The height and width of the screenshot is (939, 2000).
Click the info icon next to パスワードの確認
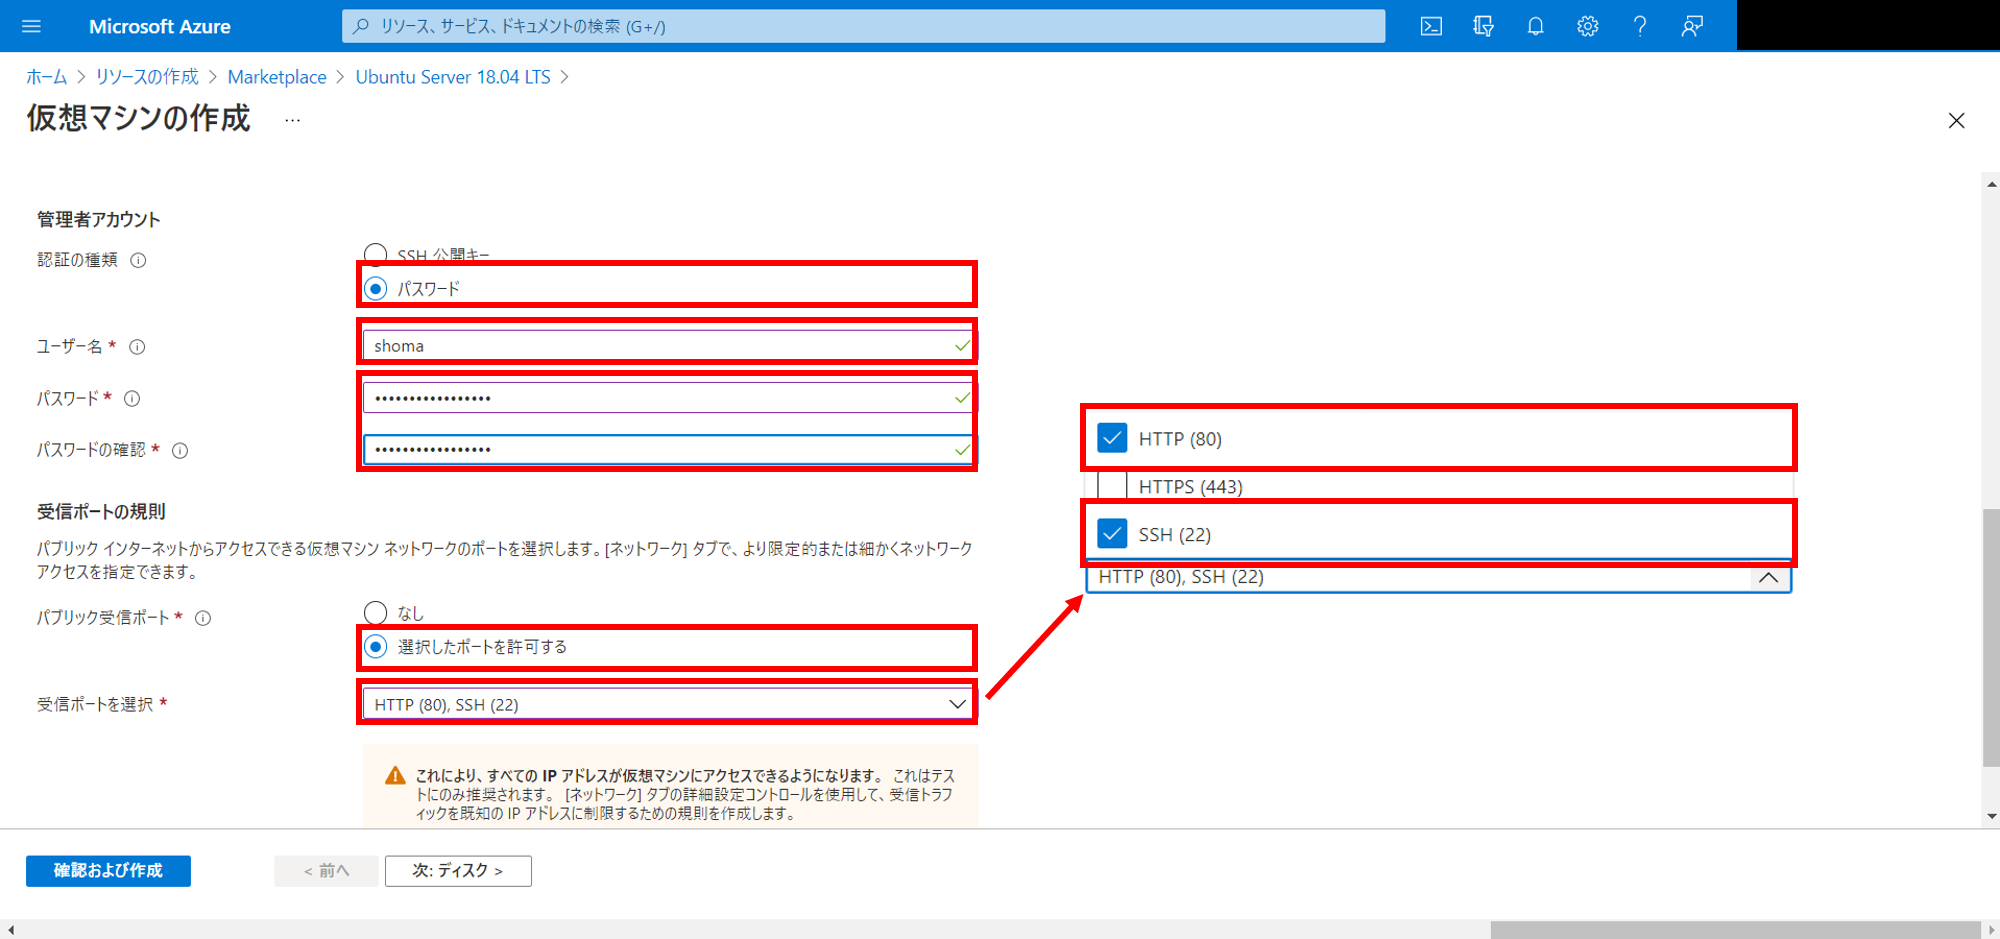(x=180, y=451)
